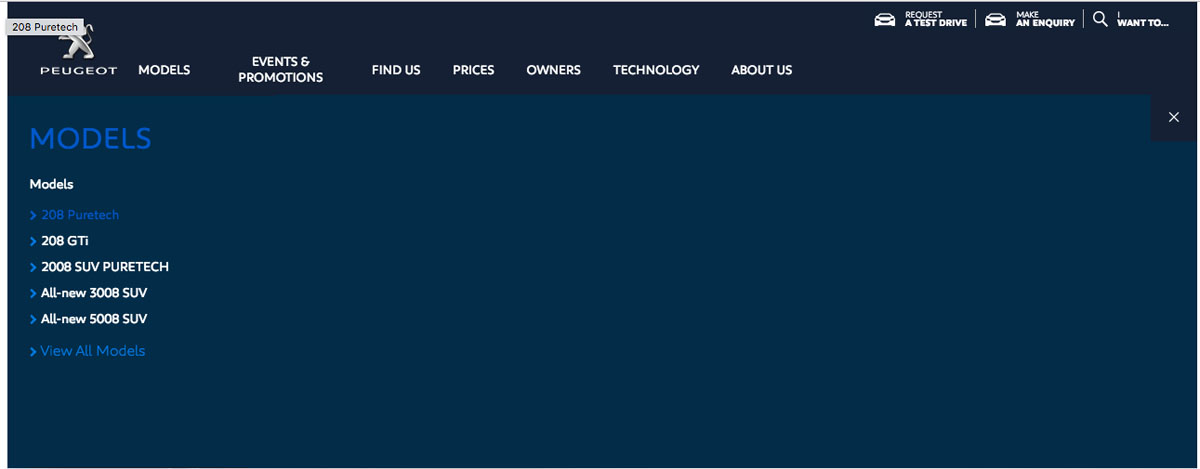Screen dimensions: 1200x469
Task: Close the Models panel with the X
Action: 1174,117
